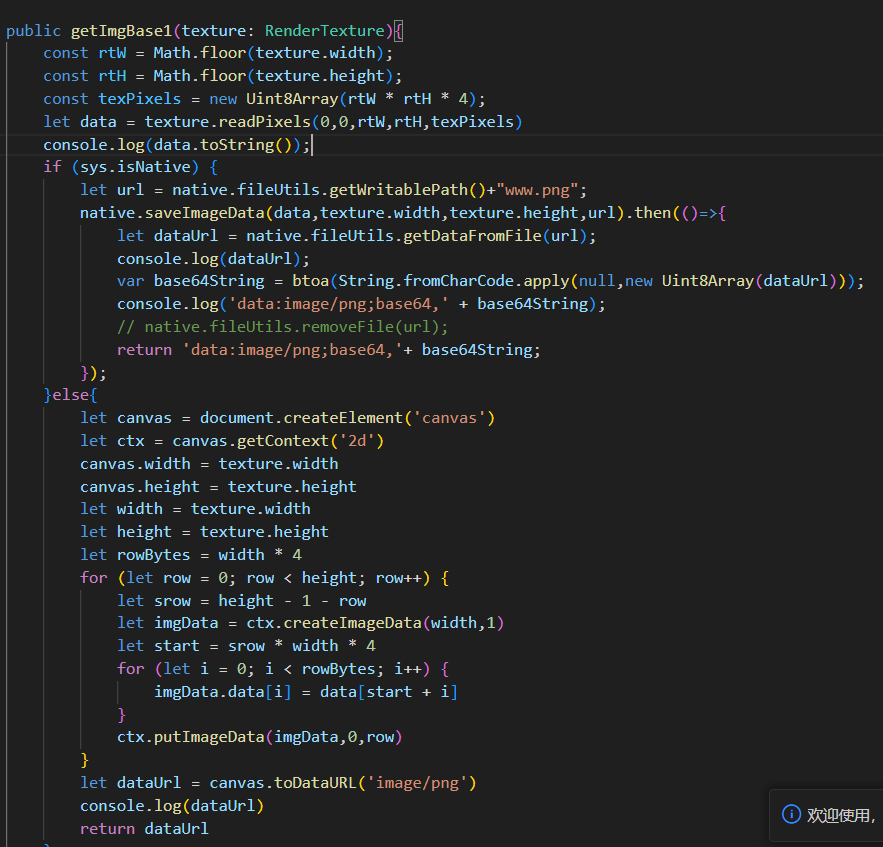Click the 'then' call after saveImageData
Image resolution: width=883 pixels, height=847 pixels.
(x=653, y=213)
